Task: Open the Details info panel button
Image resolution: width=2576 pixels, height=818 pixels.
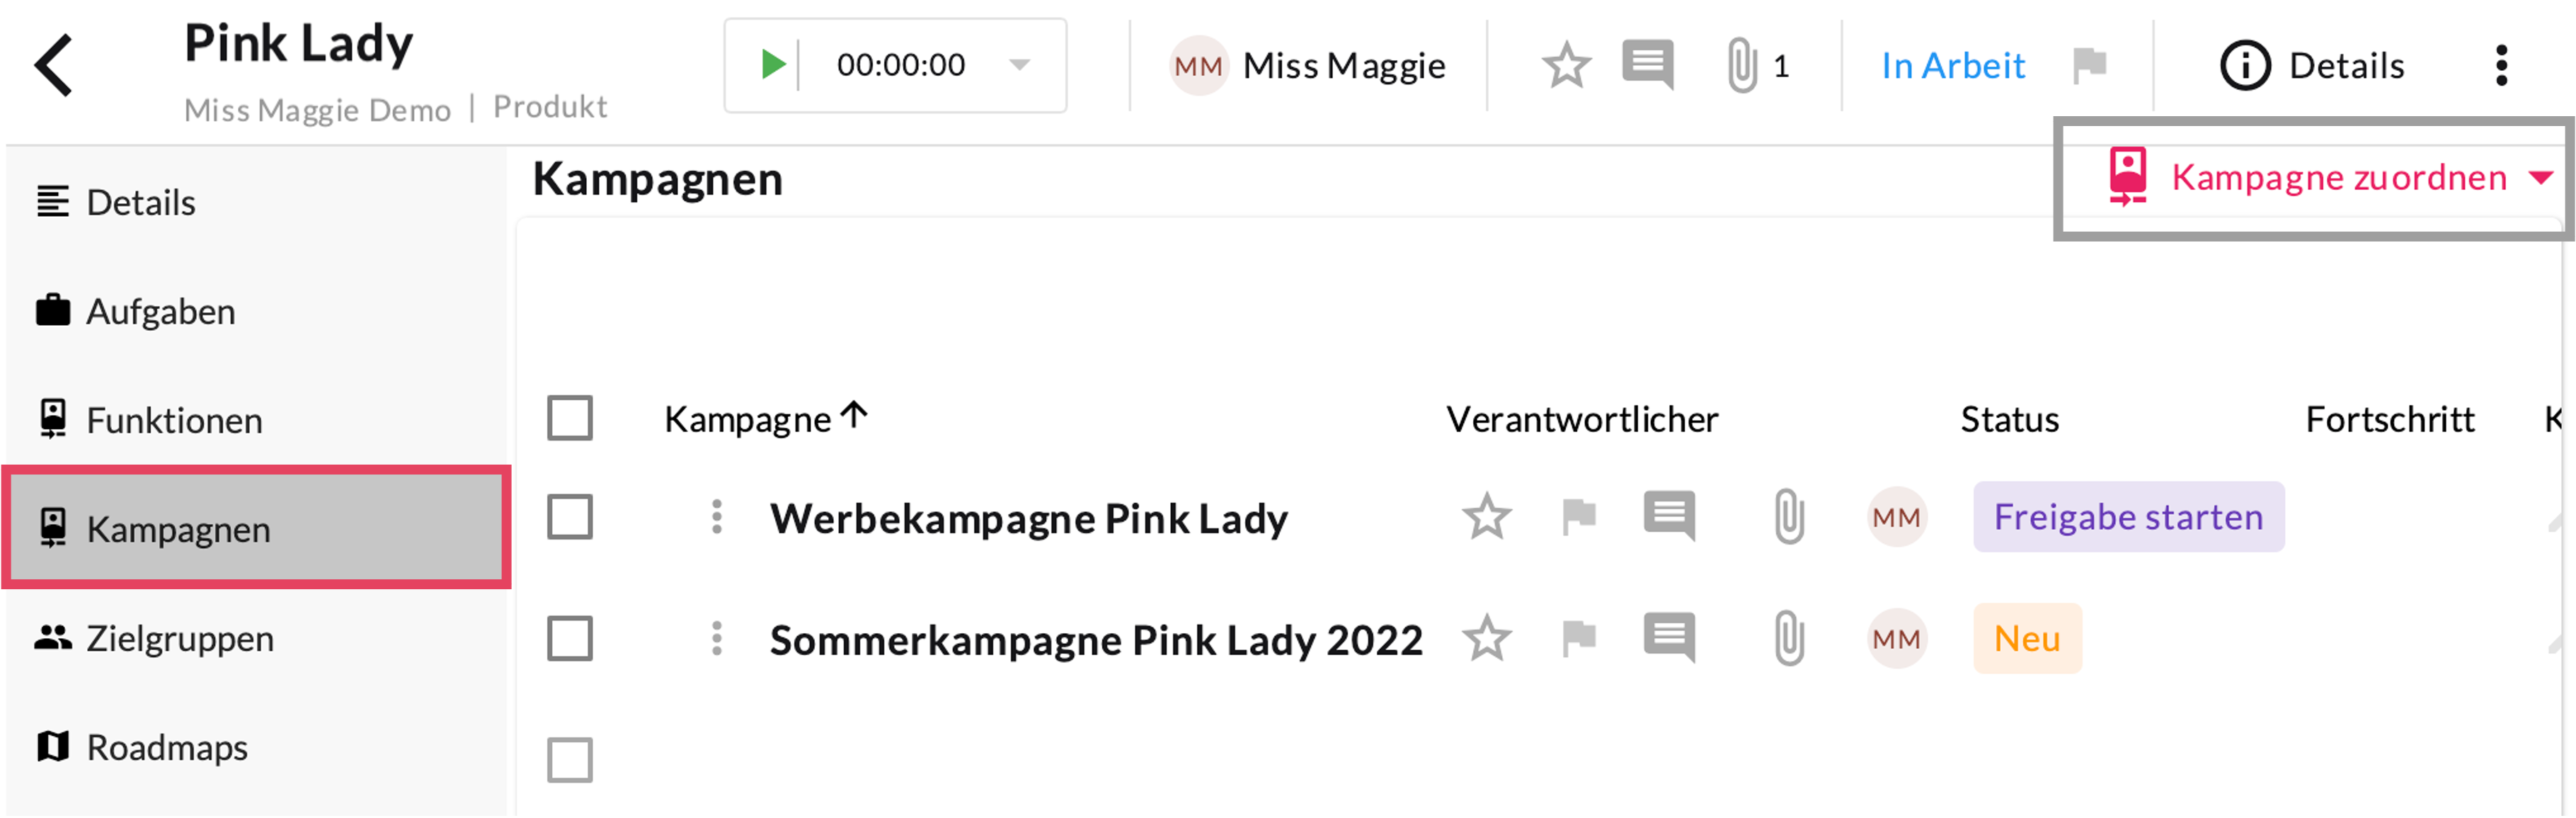Action: (2312, 66)
